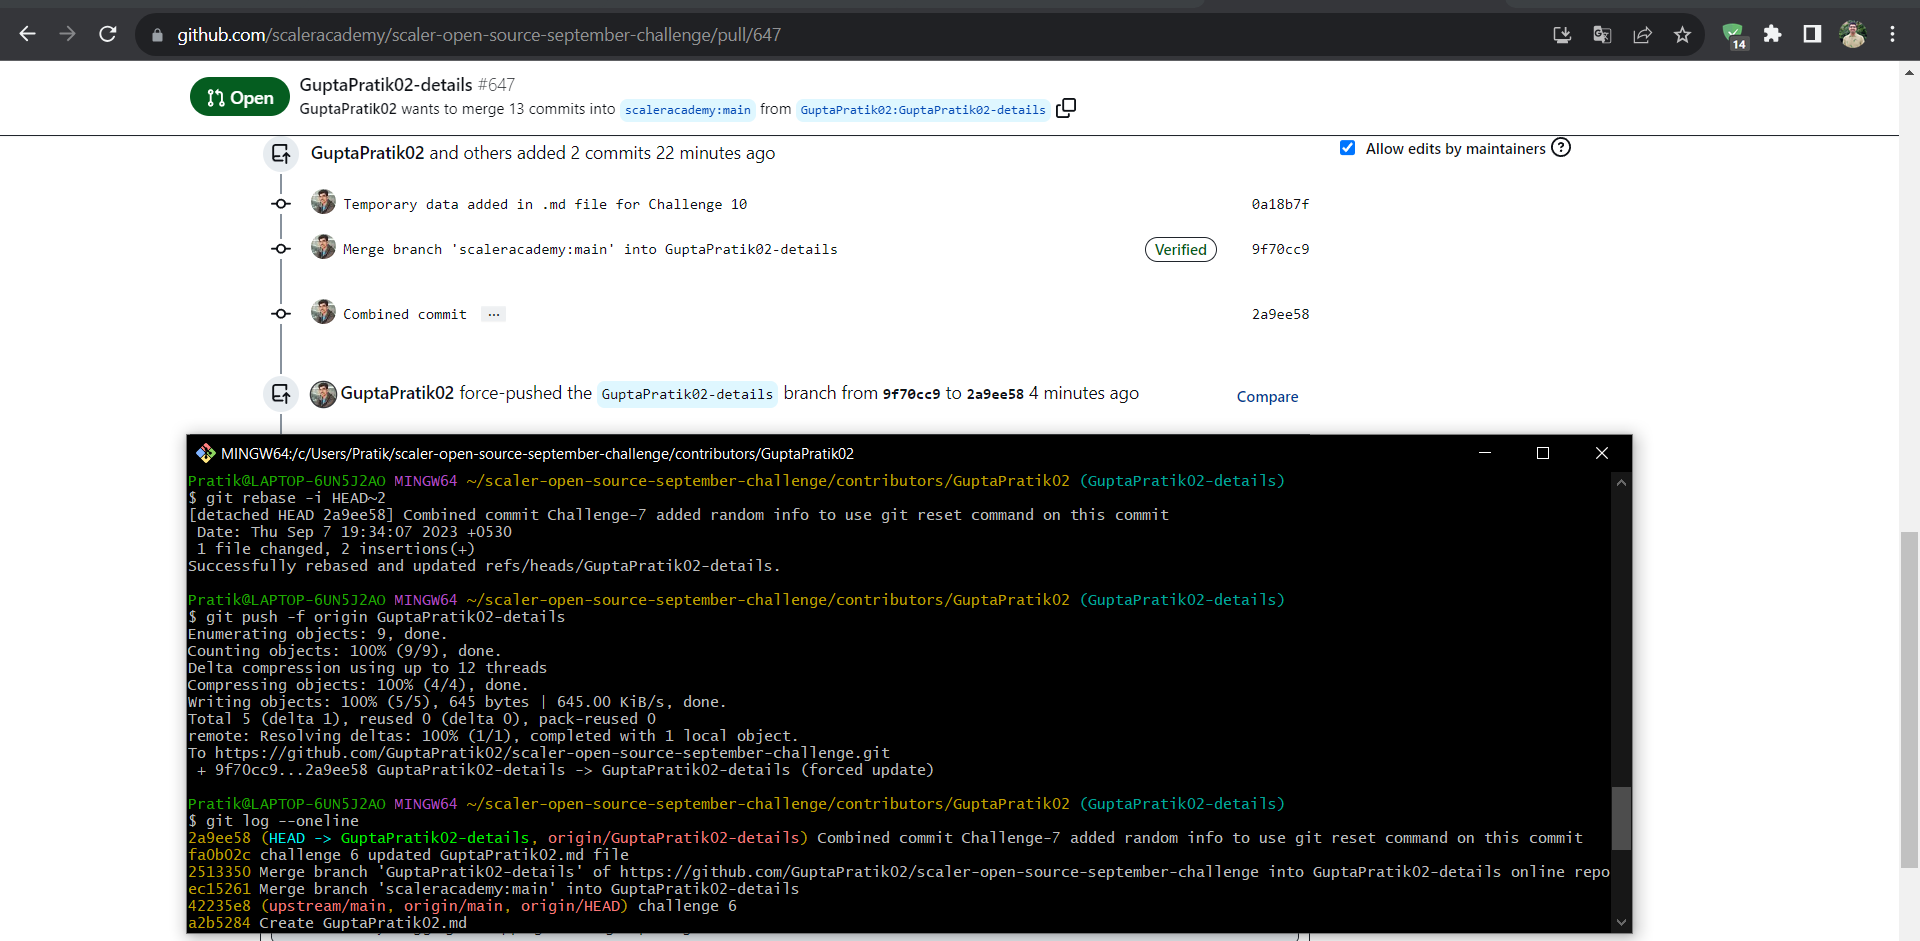Click commit hash 2a9ee58
This screenshot has height=941, width=1920.
(1280, 313)
